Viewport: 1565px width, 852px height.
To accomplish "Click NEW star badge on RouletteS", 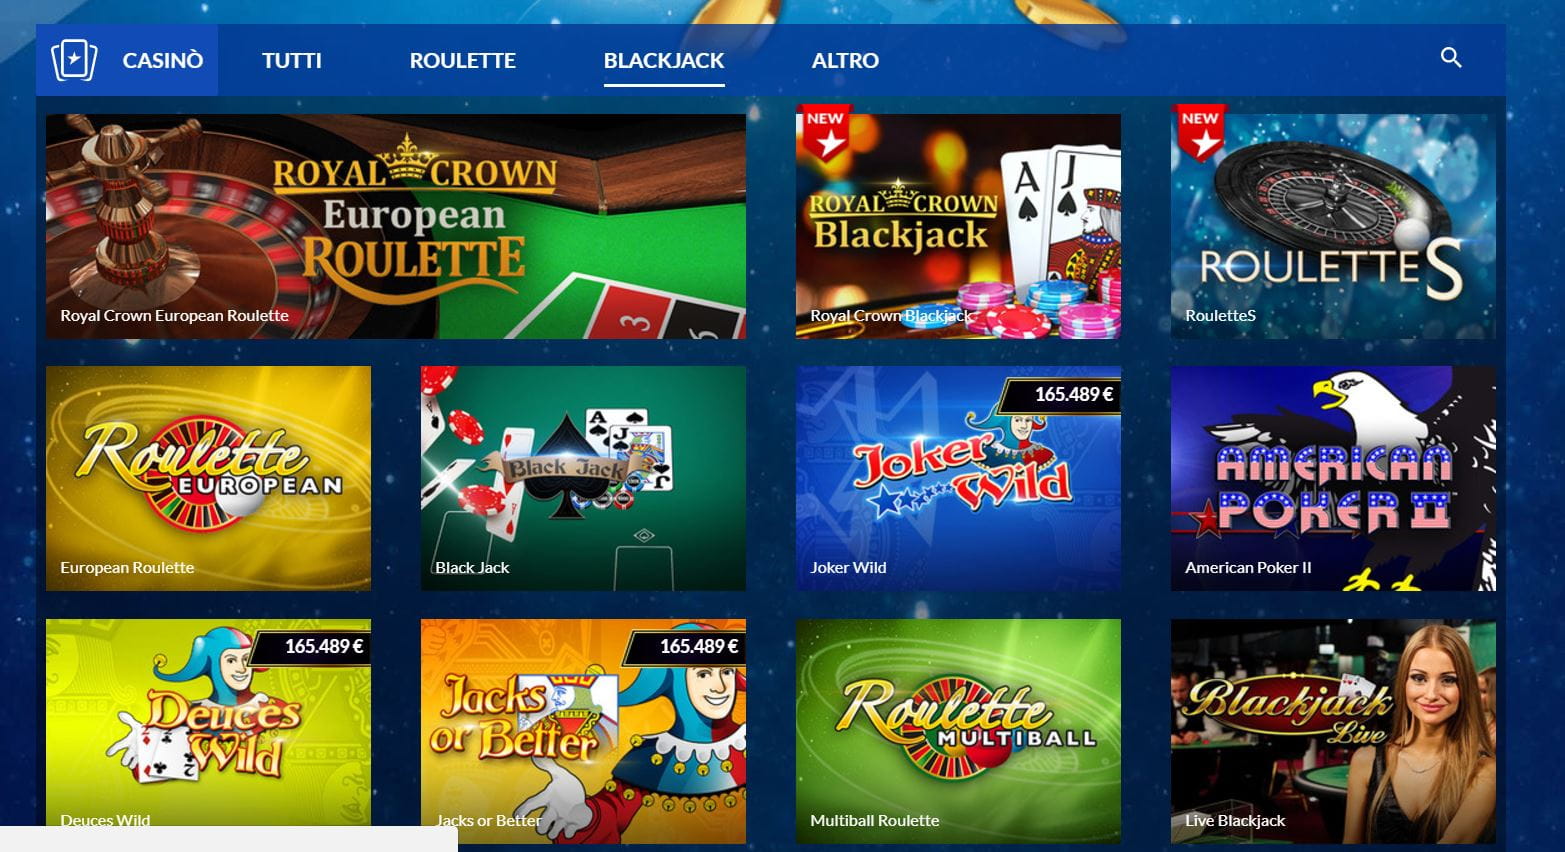I will pyautogui.click(x=1202, y=132).
